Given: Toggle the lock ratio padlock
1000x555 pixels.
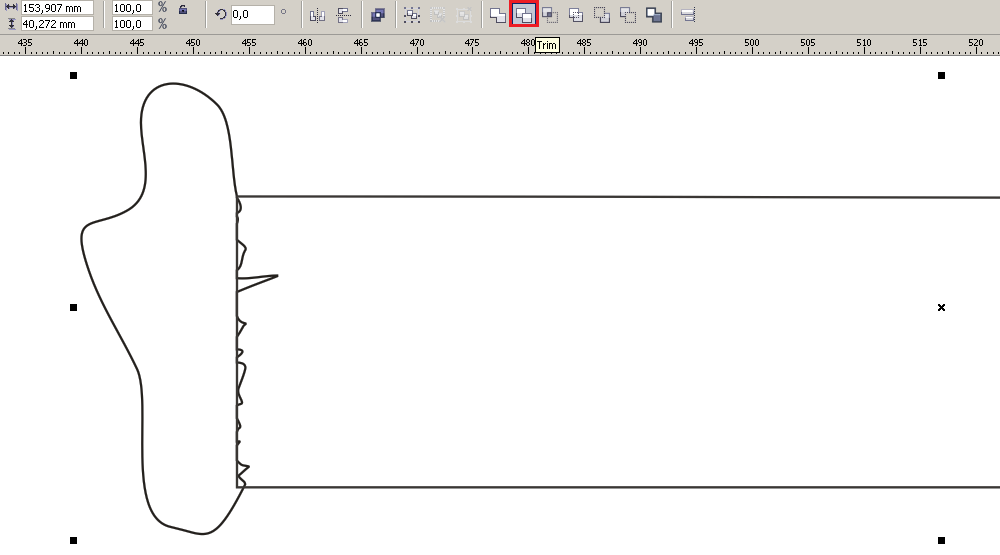Looking at the screenshot, I should coord(183,10).
